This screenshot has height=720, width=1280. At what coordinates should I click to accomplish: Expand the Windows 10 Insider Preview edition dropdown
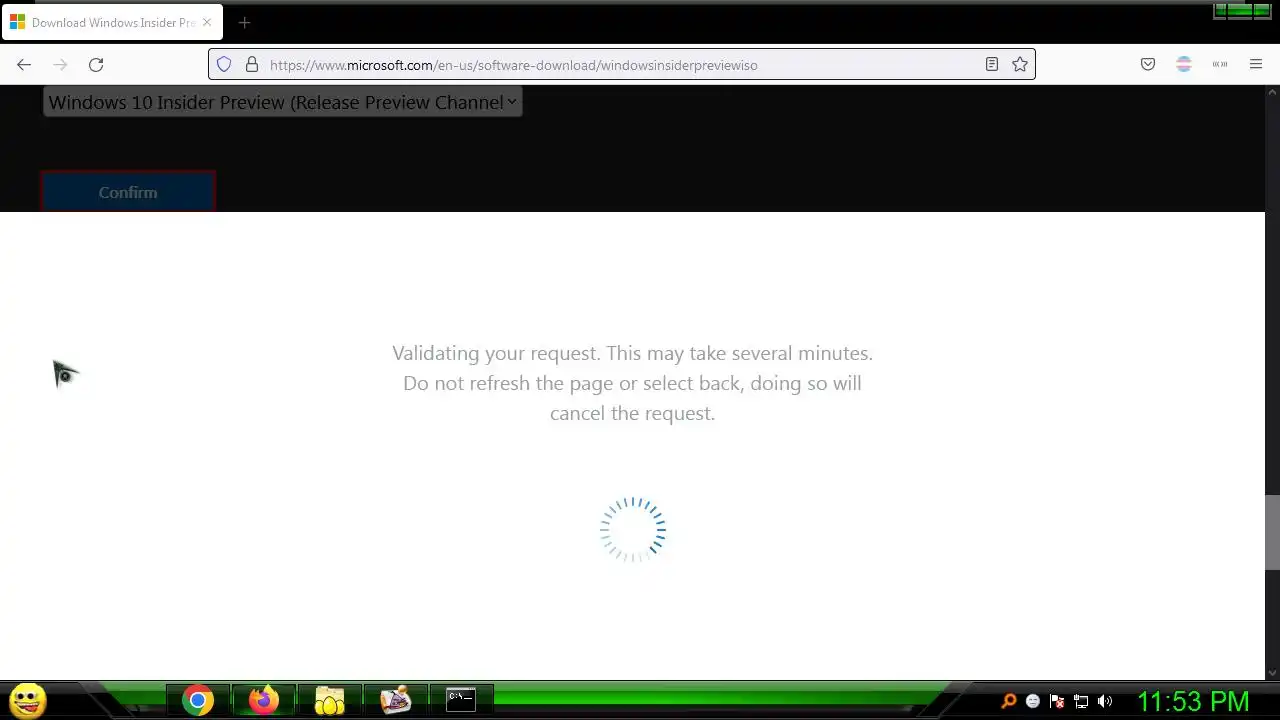[282, 102]
